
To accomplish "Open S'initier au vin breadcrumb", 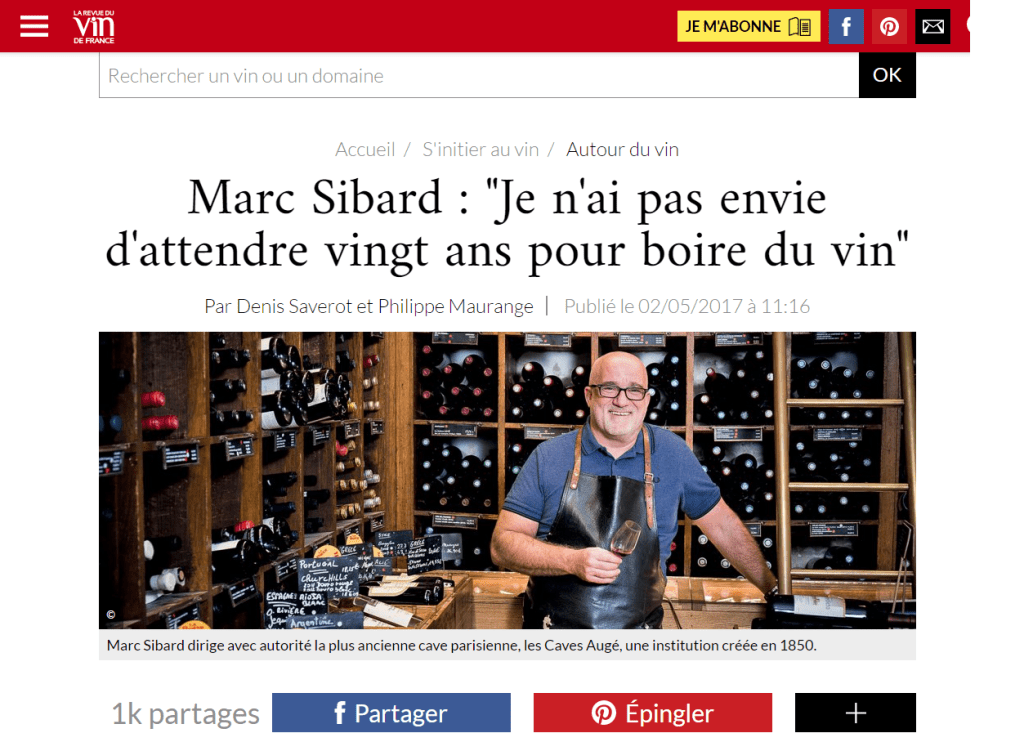I will point(480,150).
